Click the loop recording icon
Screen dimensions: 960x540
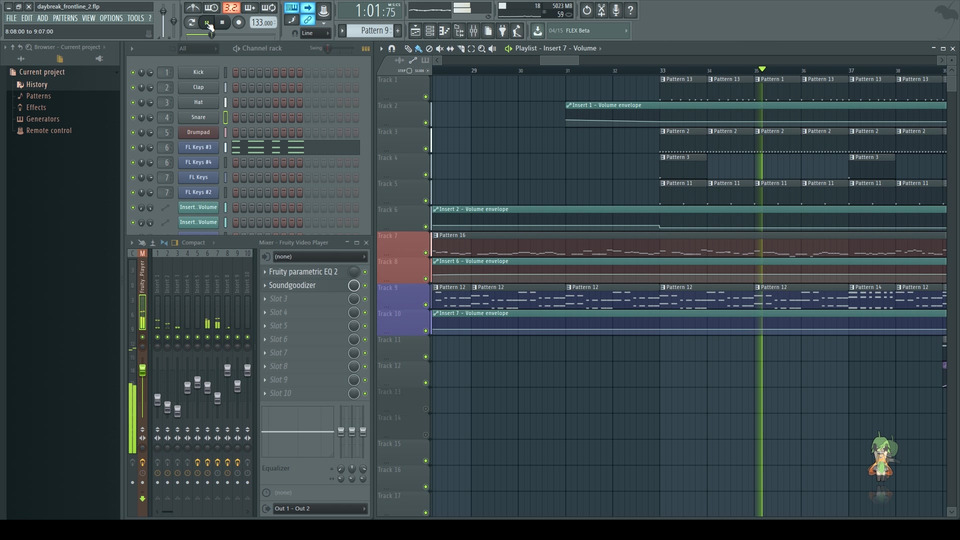click(269, 8)
